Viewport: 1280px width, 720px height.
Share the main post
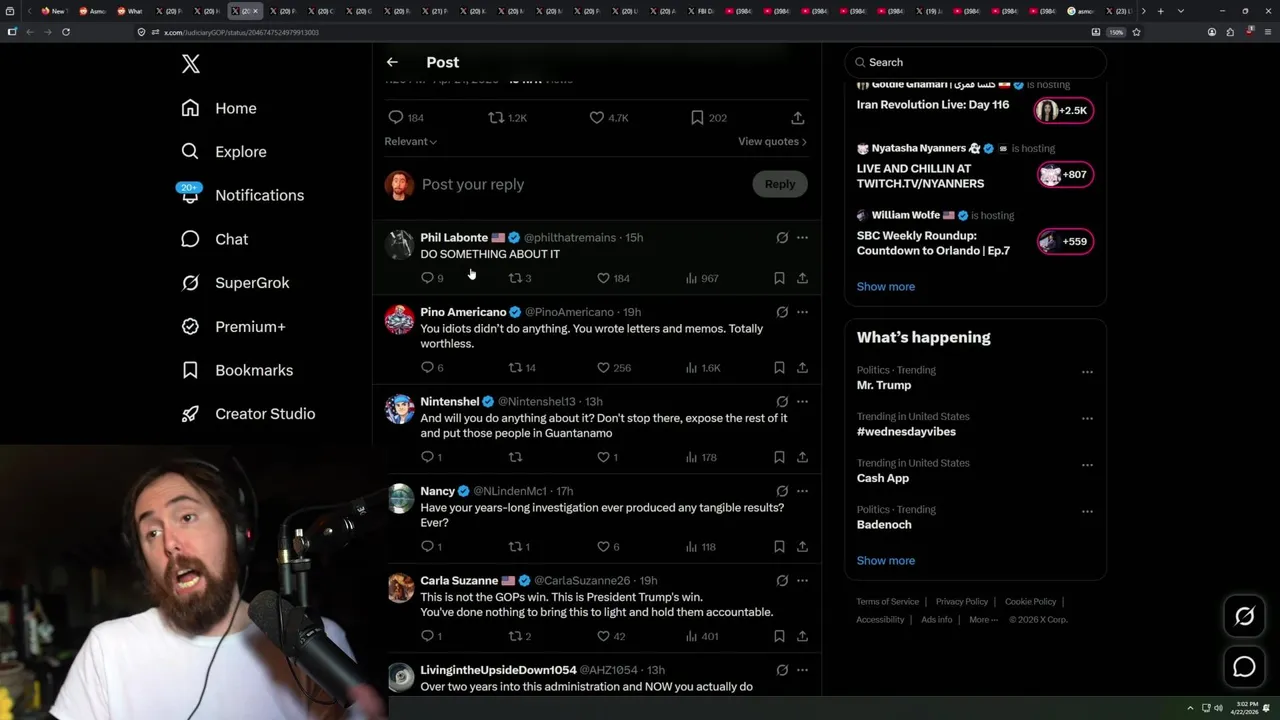798,118
